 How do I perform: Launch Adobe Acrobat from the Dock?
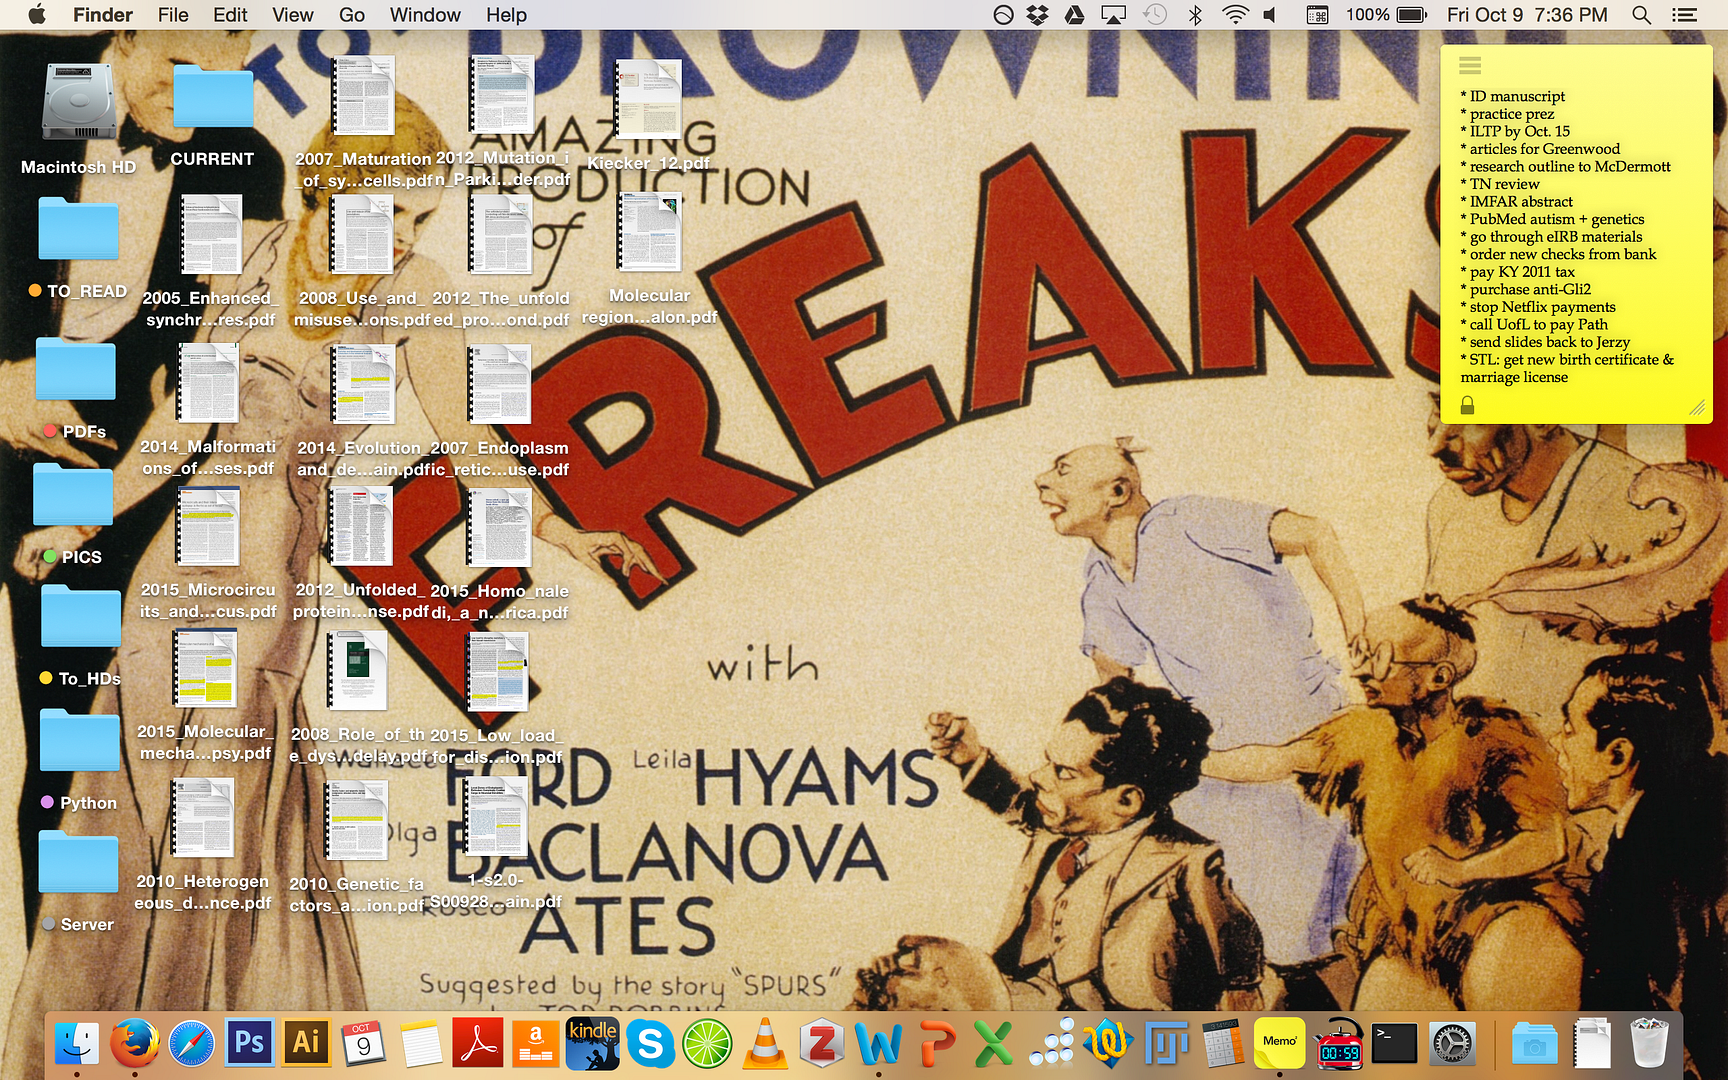click(x=478, y=1043)
